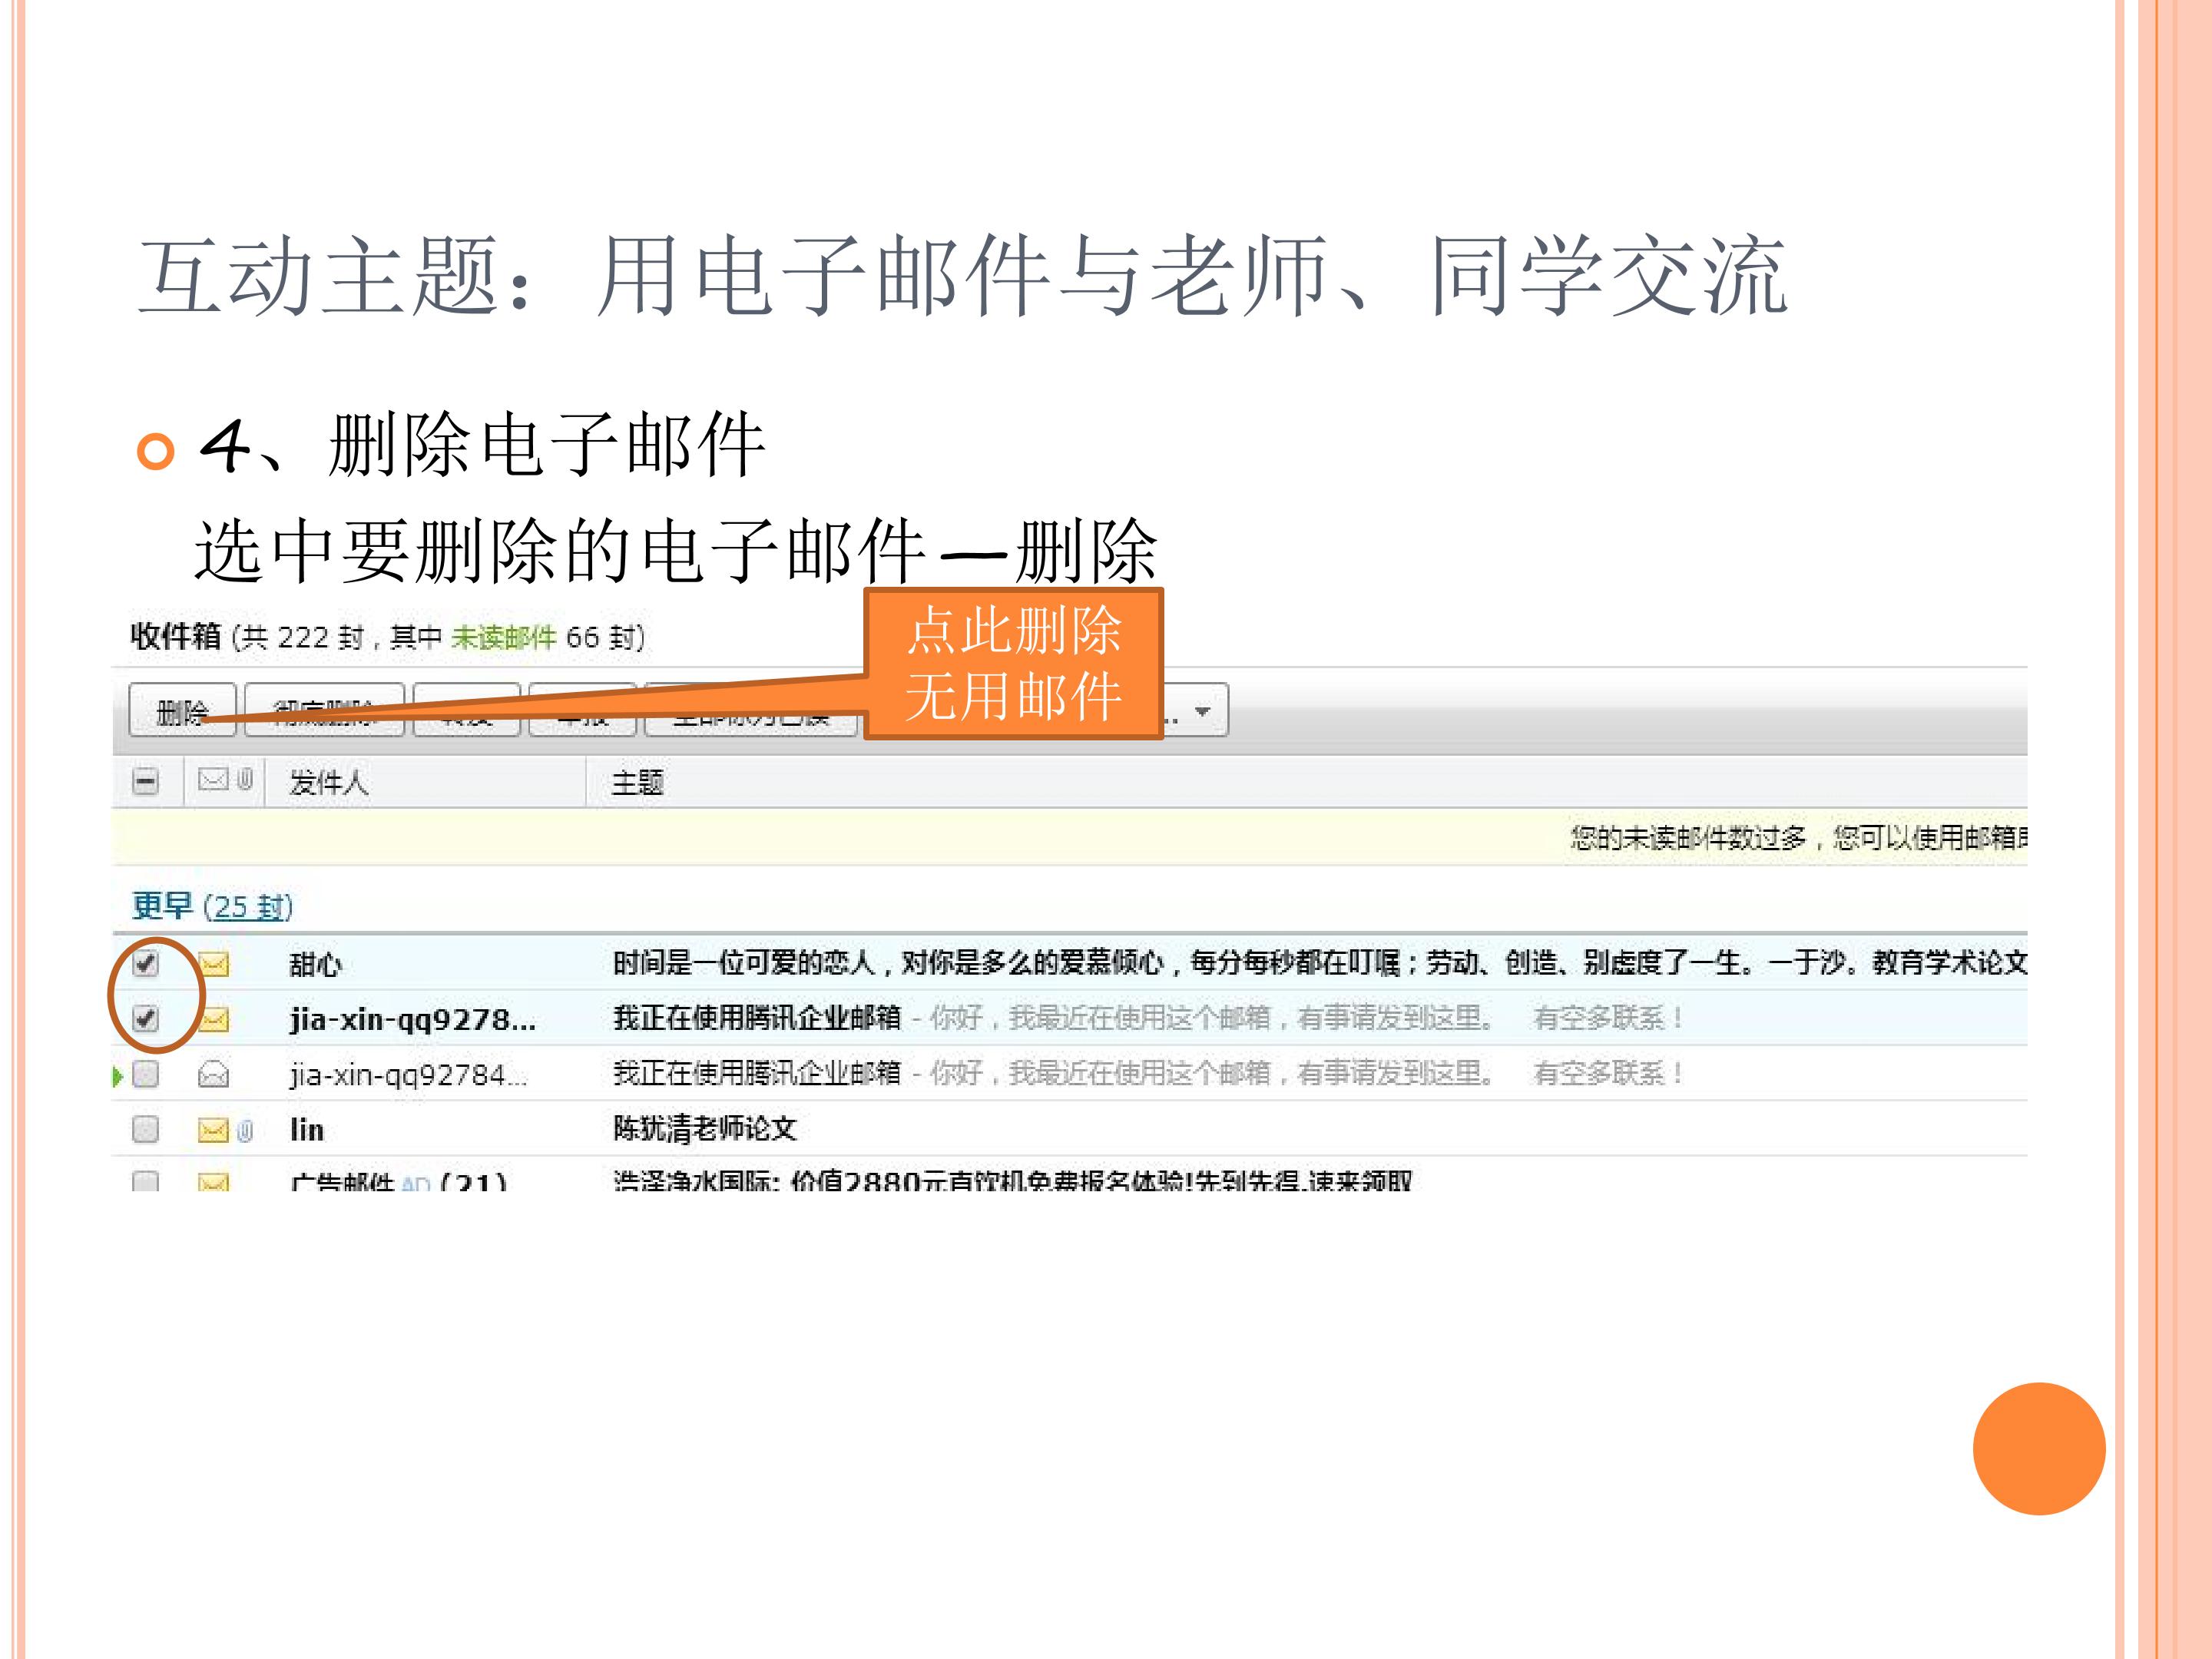Image resolution: width=2212 pixels, height=1659 pixels.
Task: Click the attachment paperclip icon on the lin row
Action: click(x=245, y=1130)
